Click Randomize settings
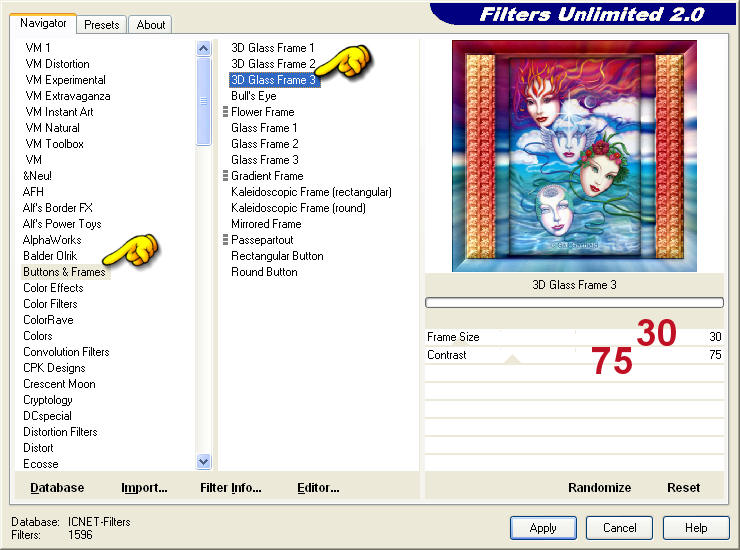Screen dimensions: 740x550 [x=599, y=488]
